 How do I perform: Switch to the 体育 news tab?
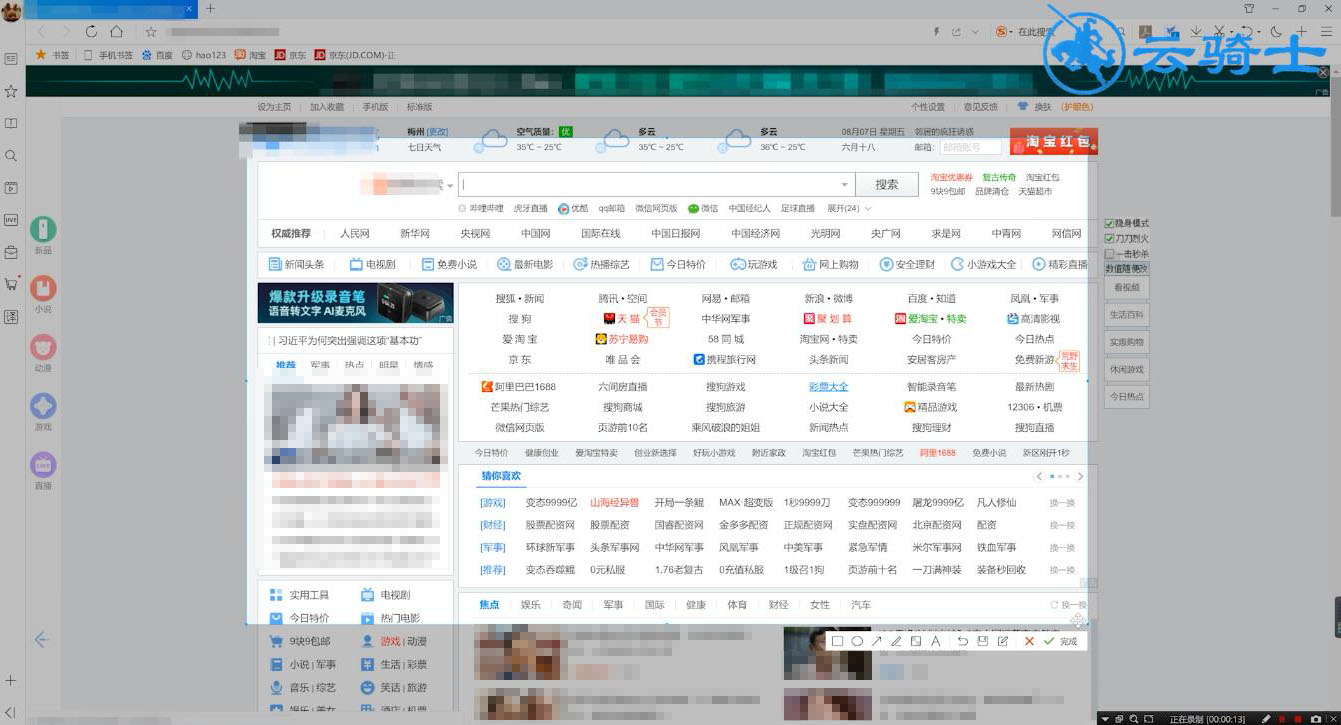tap(737, 605)
